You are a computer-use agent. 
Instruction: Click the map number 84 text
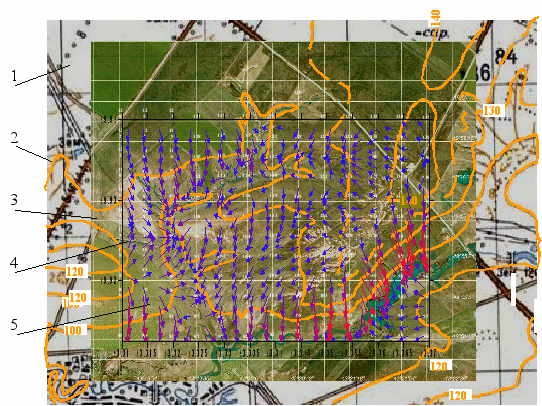click(506, 57)
